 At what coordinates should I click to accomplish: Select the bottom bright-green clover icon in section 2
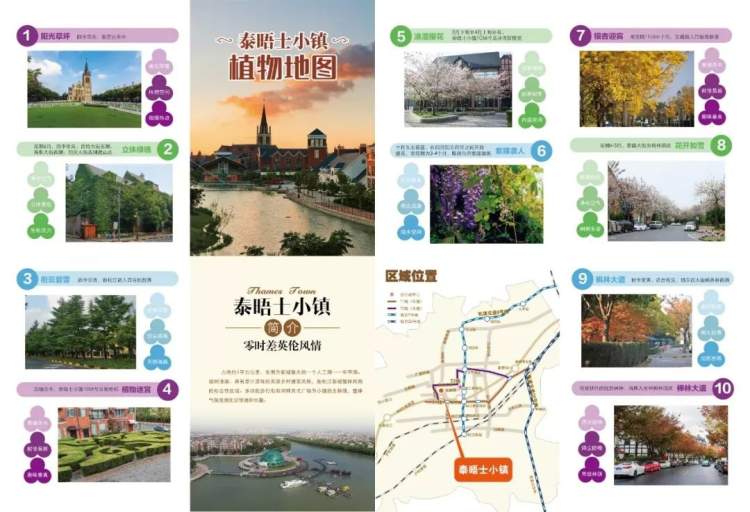click(41, 226)
